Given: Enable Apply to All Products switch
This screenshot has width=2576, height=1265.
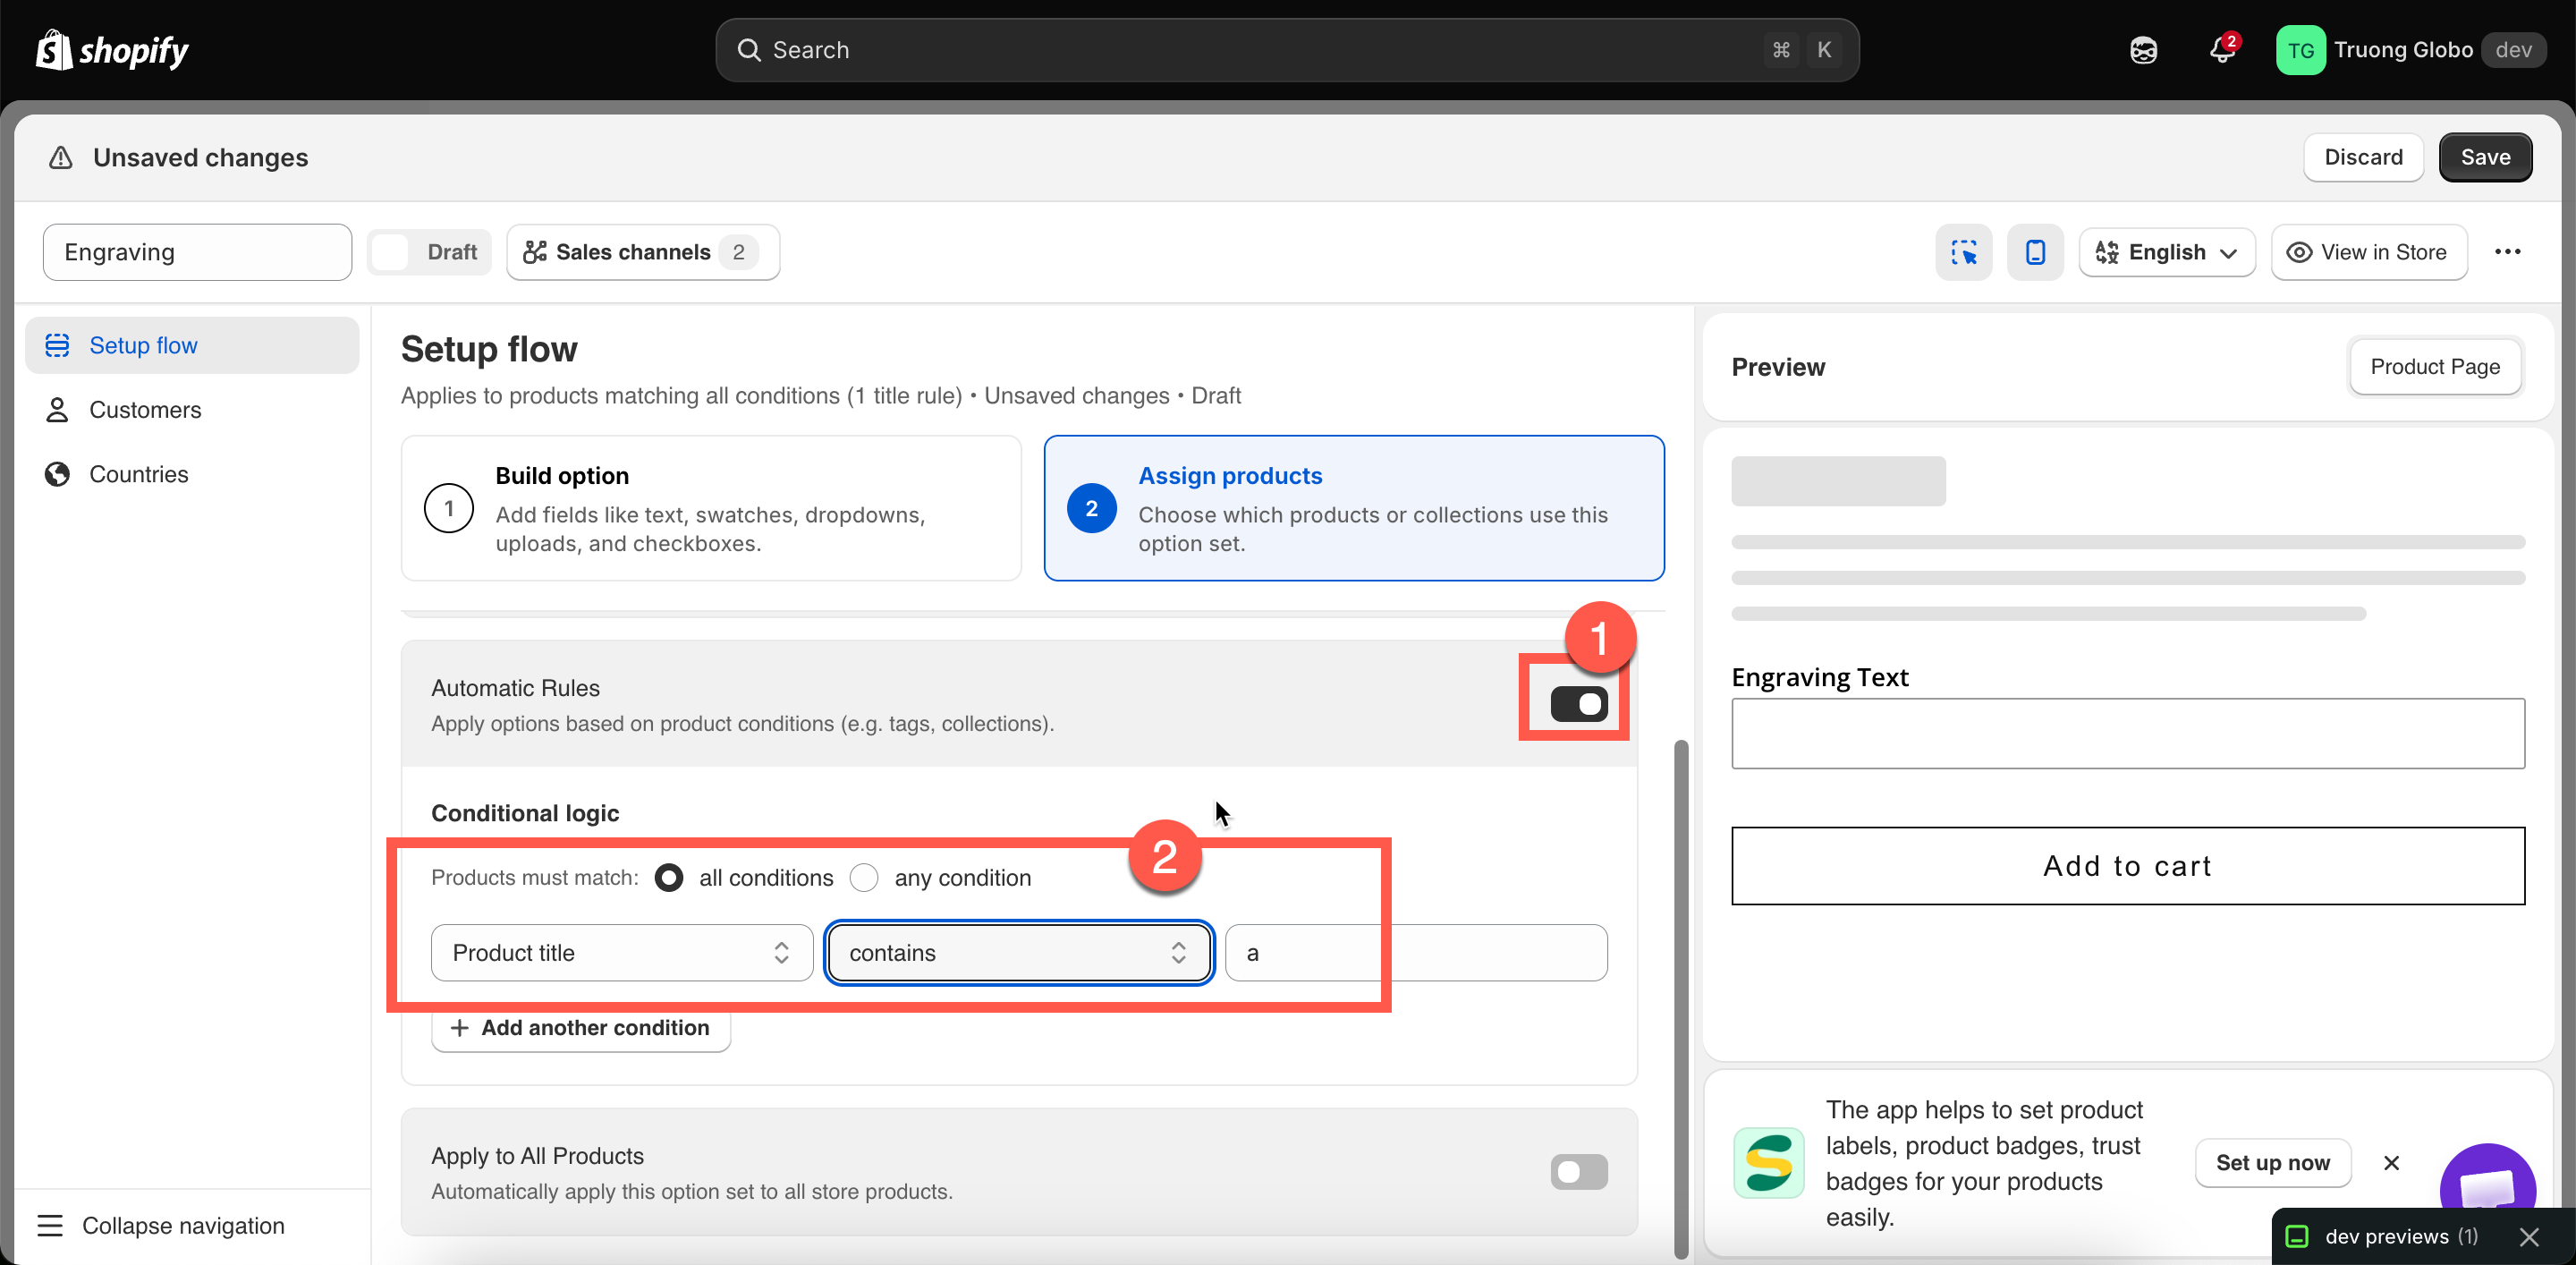Looking at the screenshot, I should [1579, 1172].
